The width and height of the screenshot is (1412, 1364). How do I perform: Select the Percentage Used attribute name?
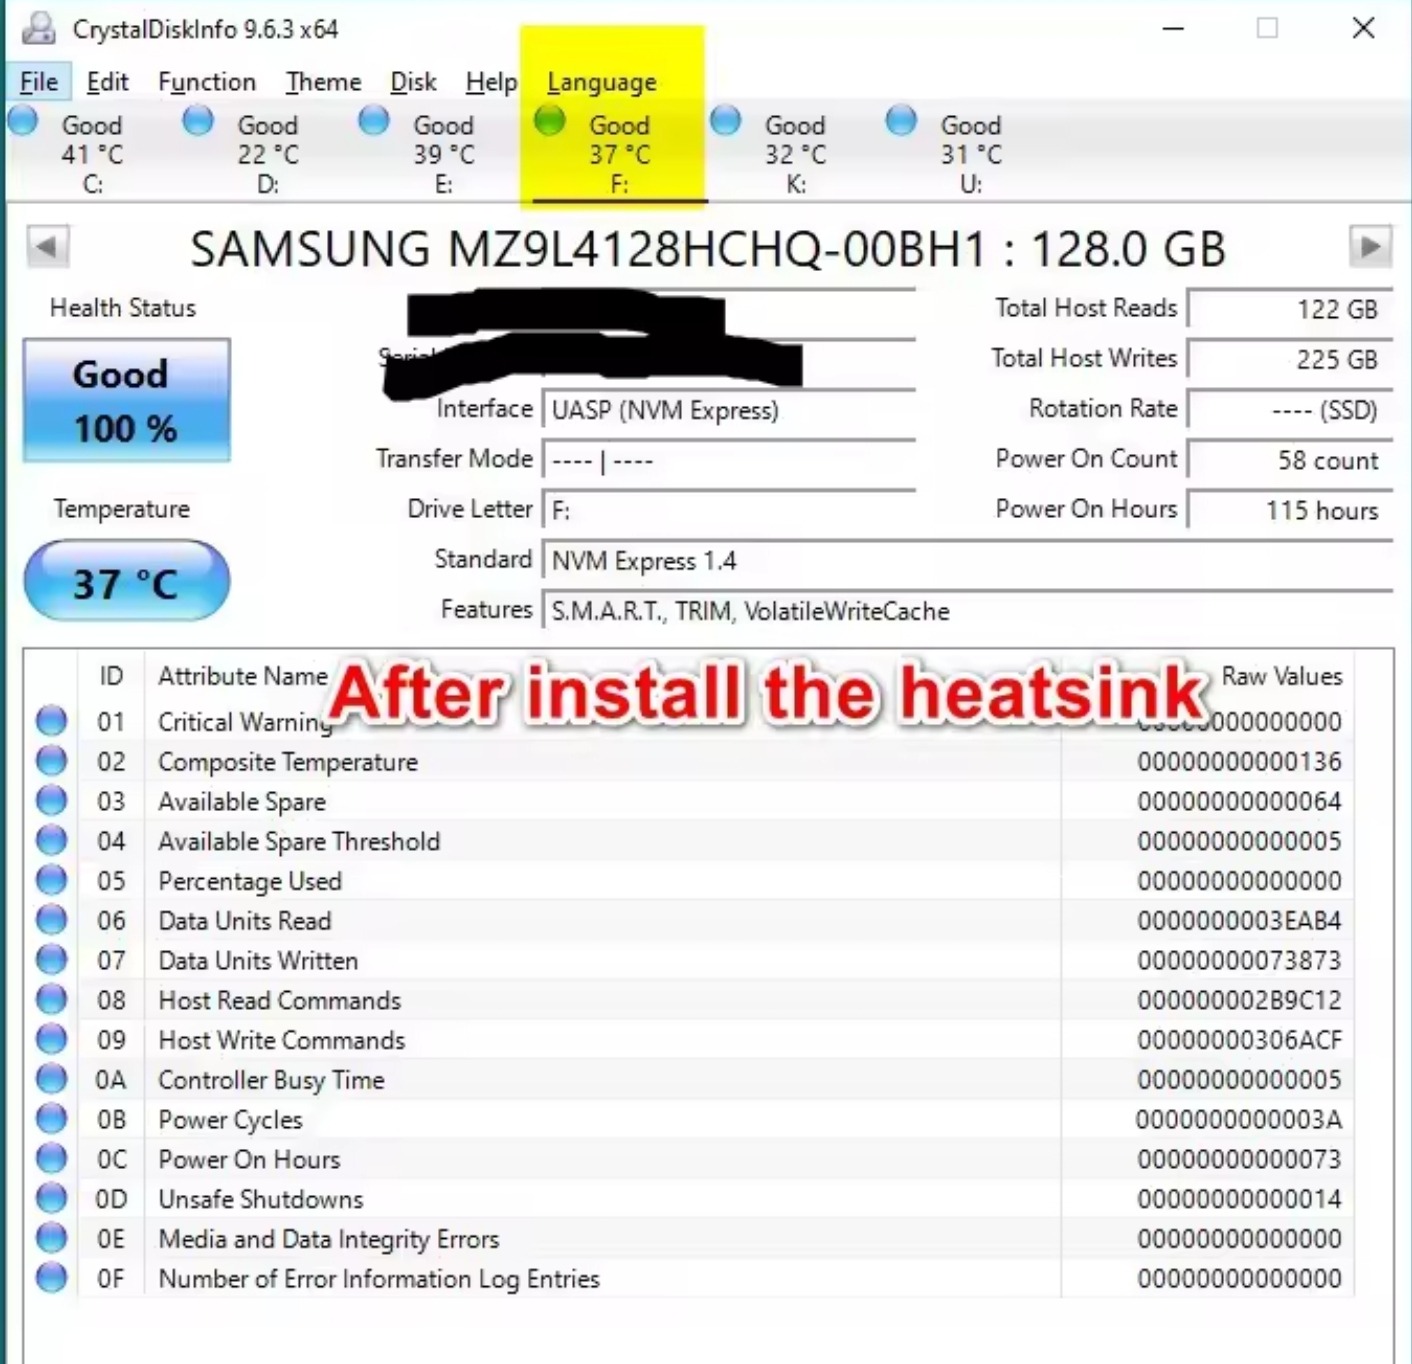coord(250,881)
